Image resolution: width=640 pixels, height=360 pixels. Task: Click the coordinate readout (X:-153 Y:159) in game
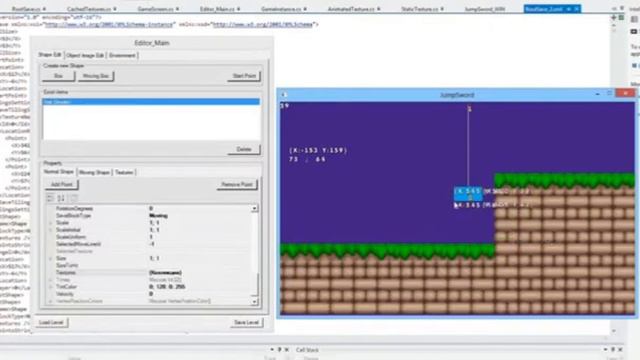point(318,150)
